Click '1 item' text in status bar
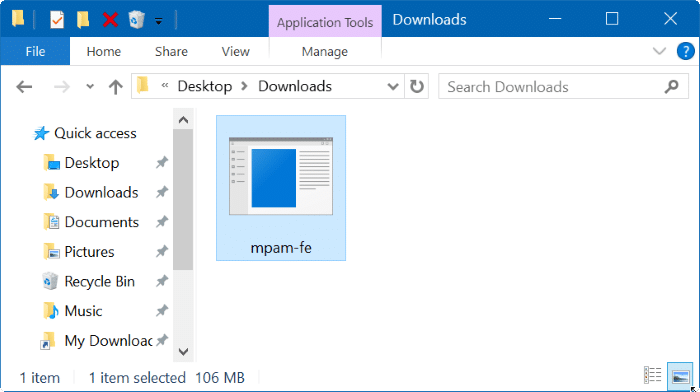Image resolution: width=700 pixels, height=392 pixels. tap(39, 378)
